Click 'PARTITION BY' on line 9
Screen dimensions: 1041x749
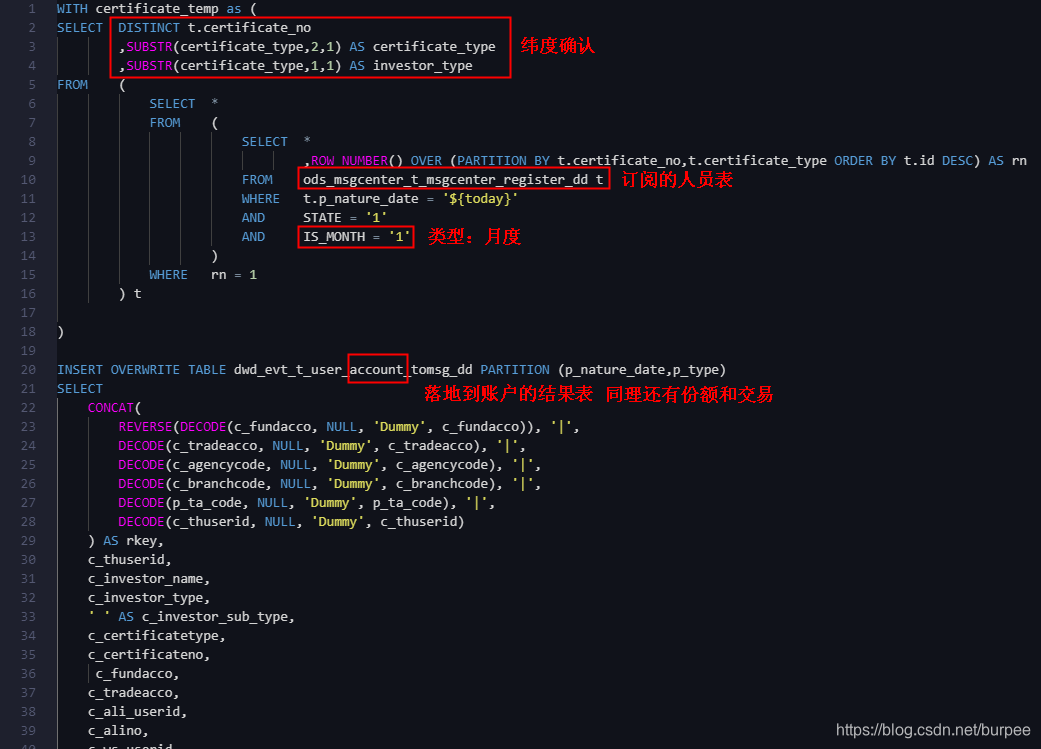point(503,161)
